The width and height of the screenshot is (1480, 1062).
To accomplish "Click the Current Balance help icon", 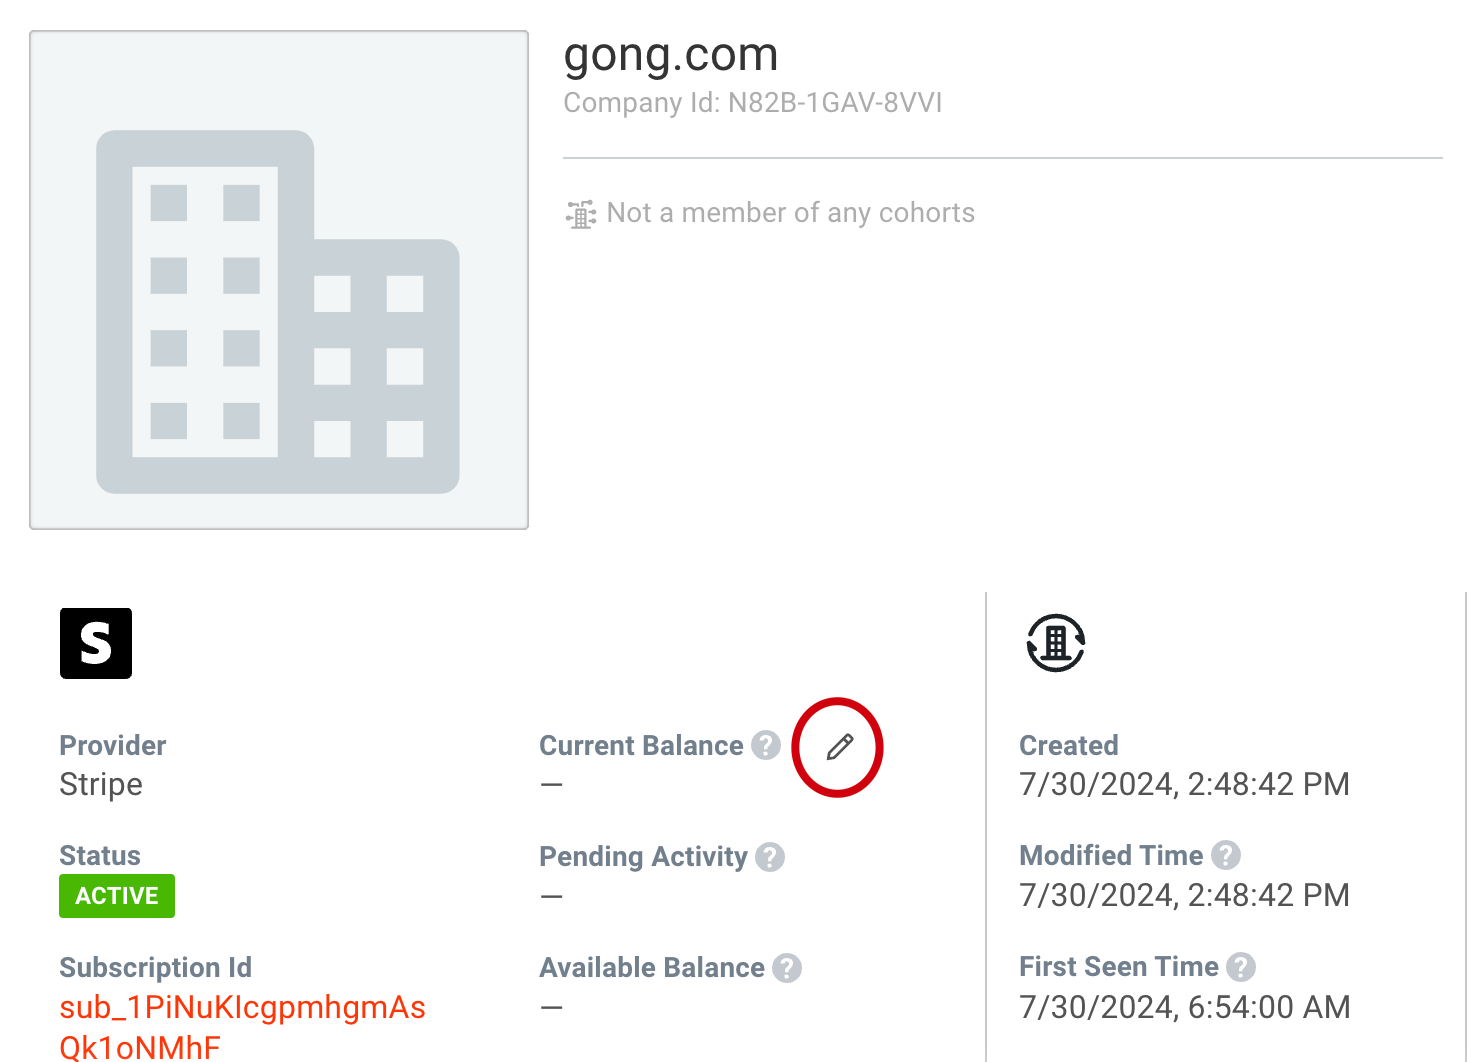I will [765, 745].
